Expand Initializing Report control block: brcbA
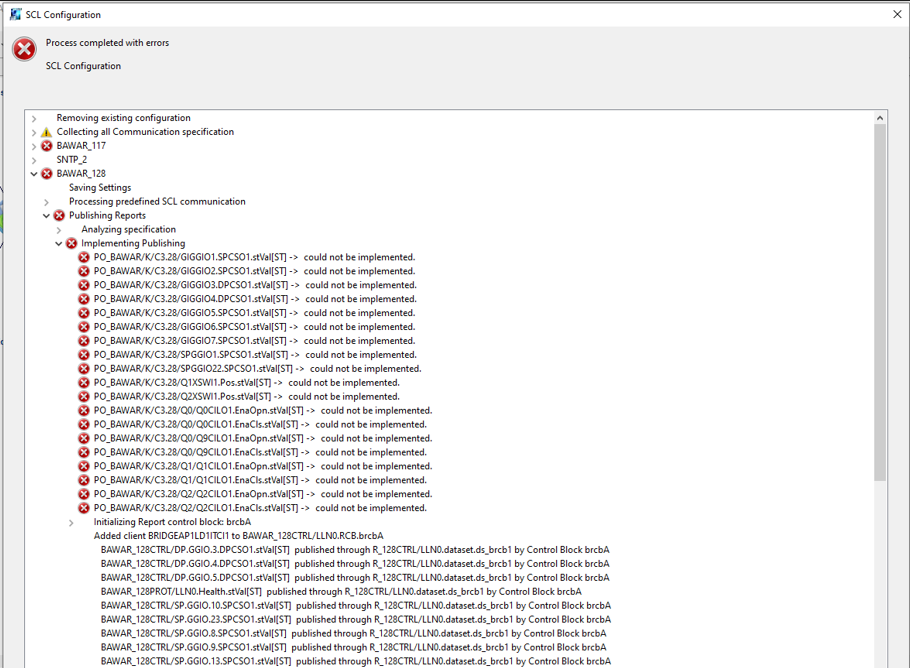 point(71,522)
